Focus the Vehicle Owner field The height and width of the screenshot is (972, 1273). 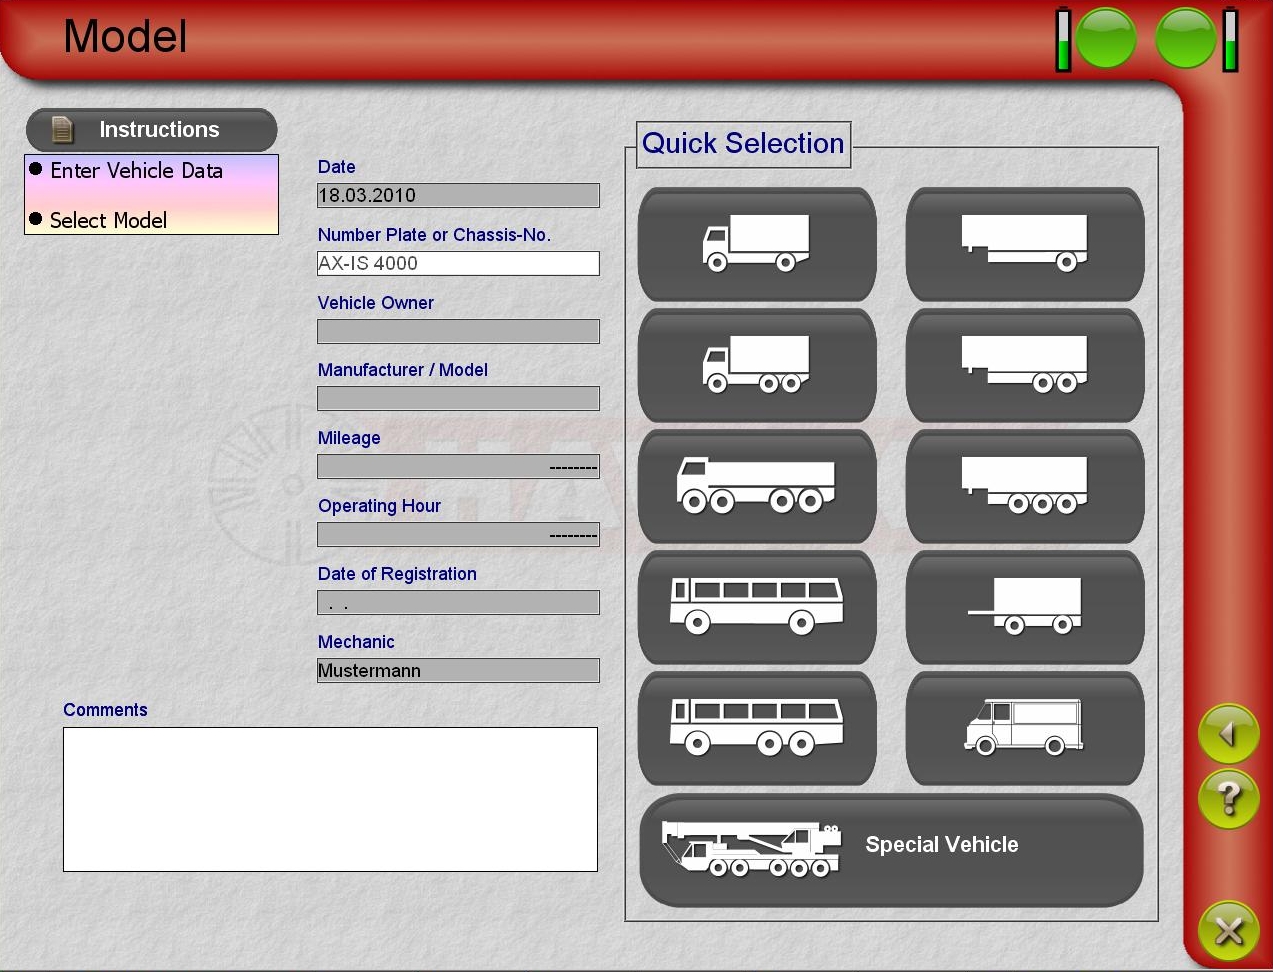pyautogui.click(x=458, y=331)
